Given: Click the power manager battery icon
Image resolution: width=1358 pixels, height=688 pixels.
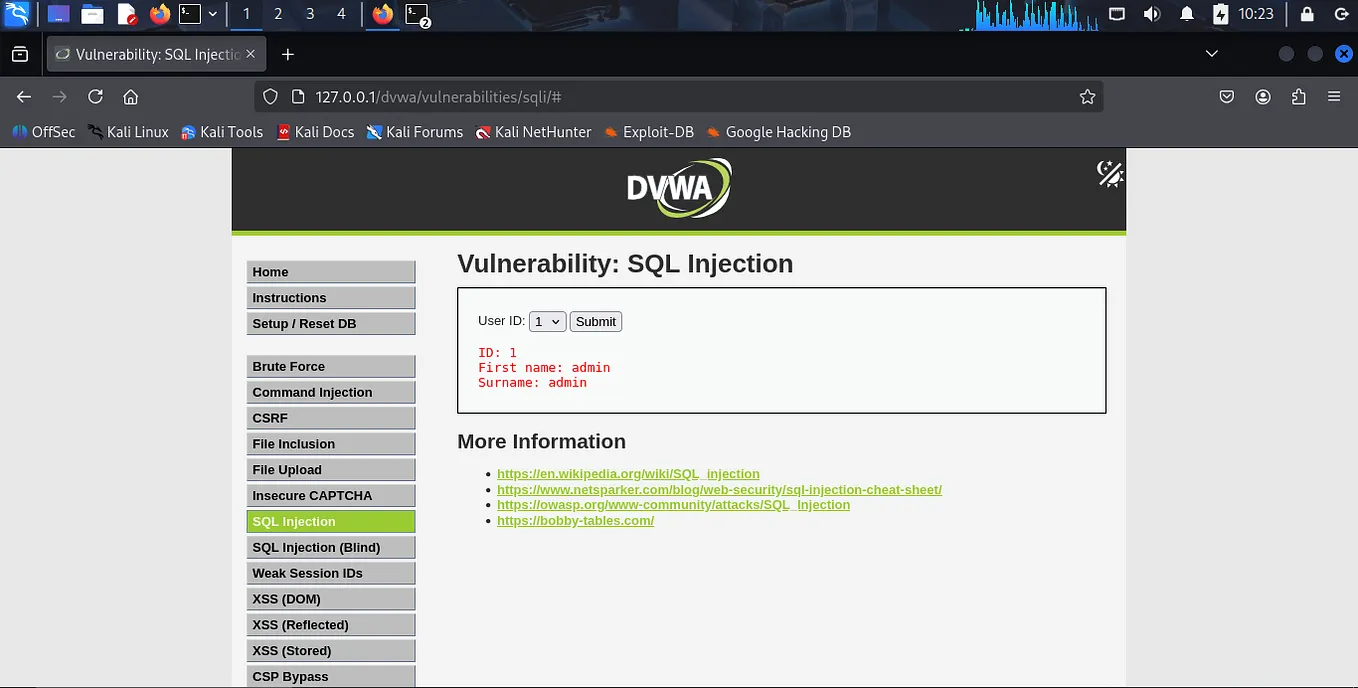Looking at the screenshot, I should [x=1221, y=14].
